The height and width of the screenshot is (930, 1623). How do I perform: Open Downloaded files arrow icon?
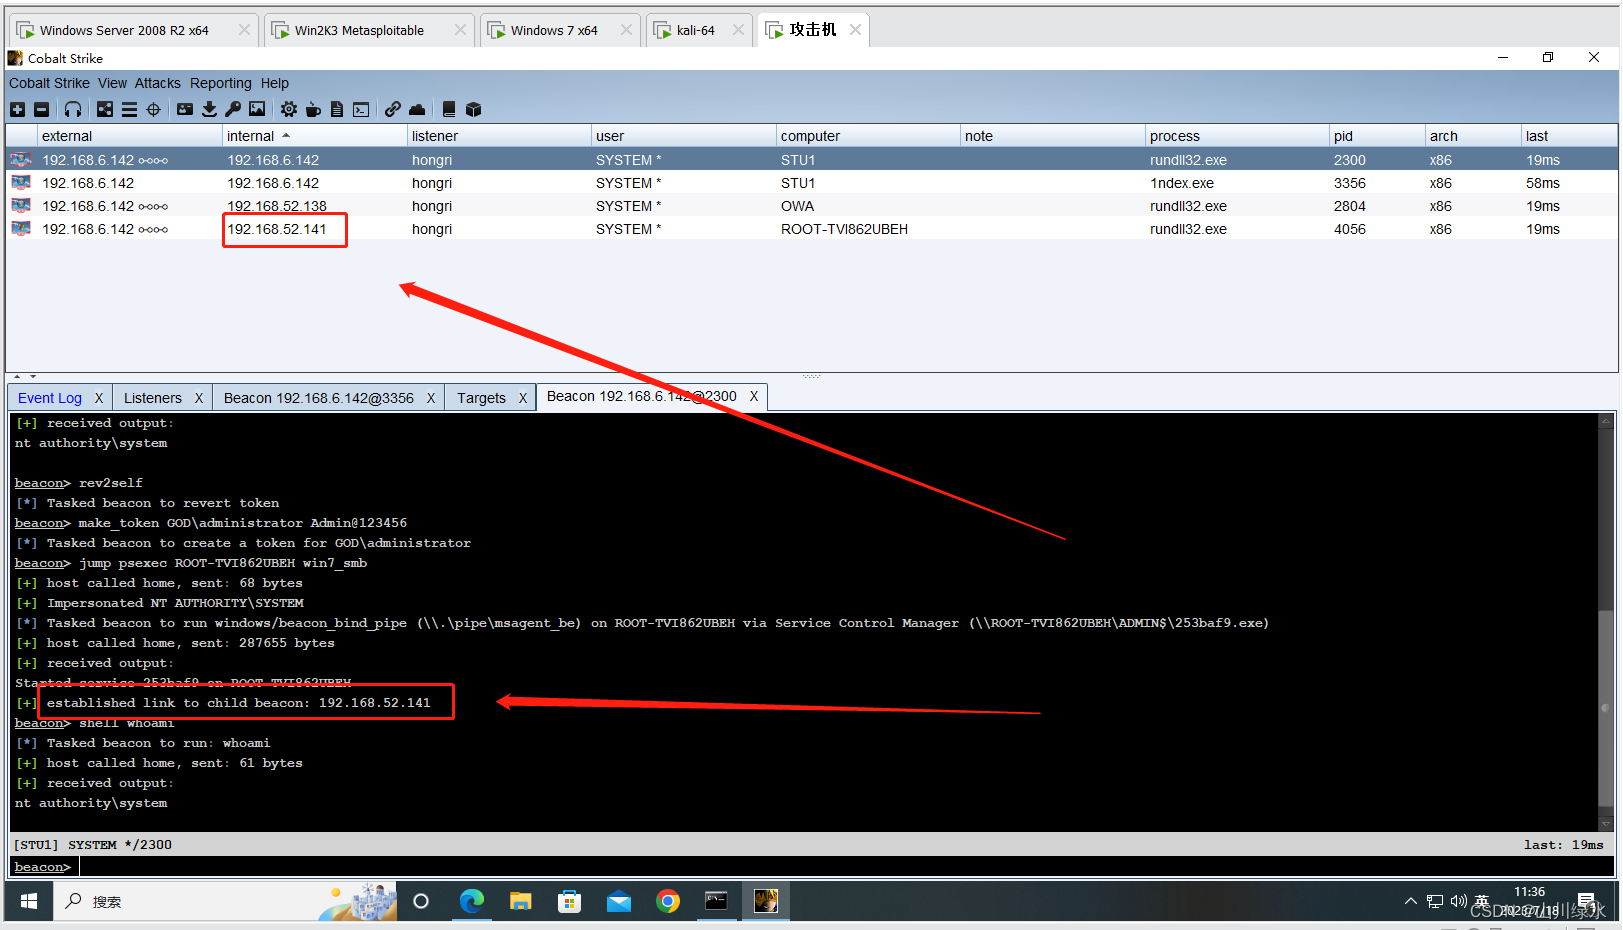[x=209, y=109]
